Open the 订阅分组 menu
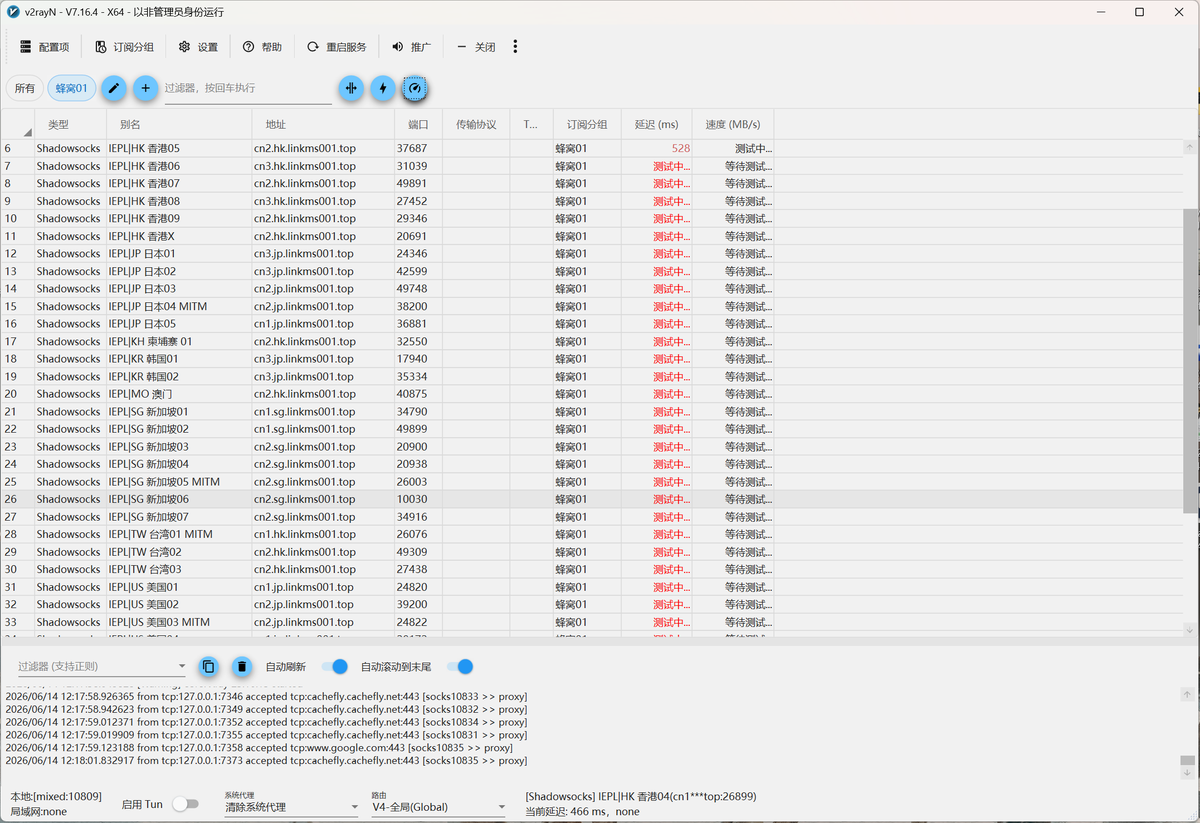The height and width of the screenshot is (823, 1200). (x=125, y=47)
